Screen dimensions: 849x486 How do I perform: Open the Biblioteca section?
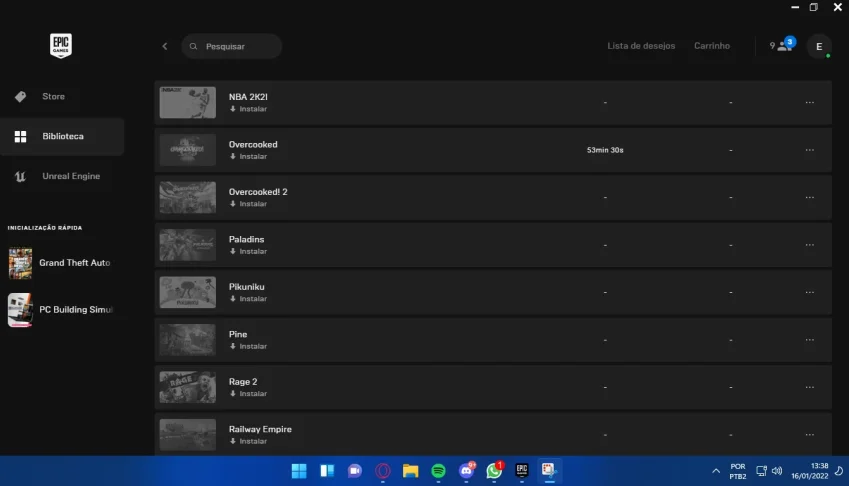(62, 136)
